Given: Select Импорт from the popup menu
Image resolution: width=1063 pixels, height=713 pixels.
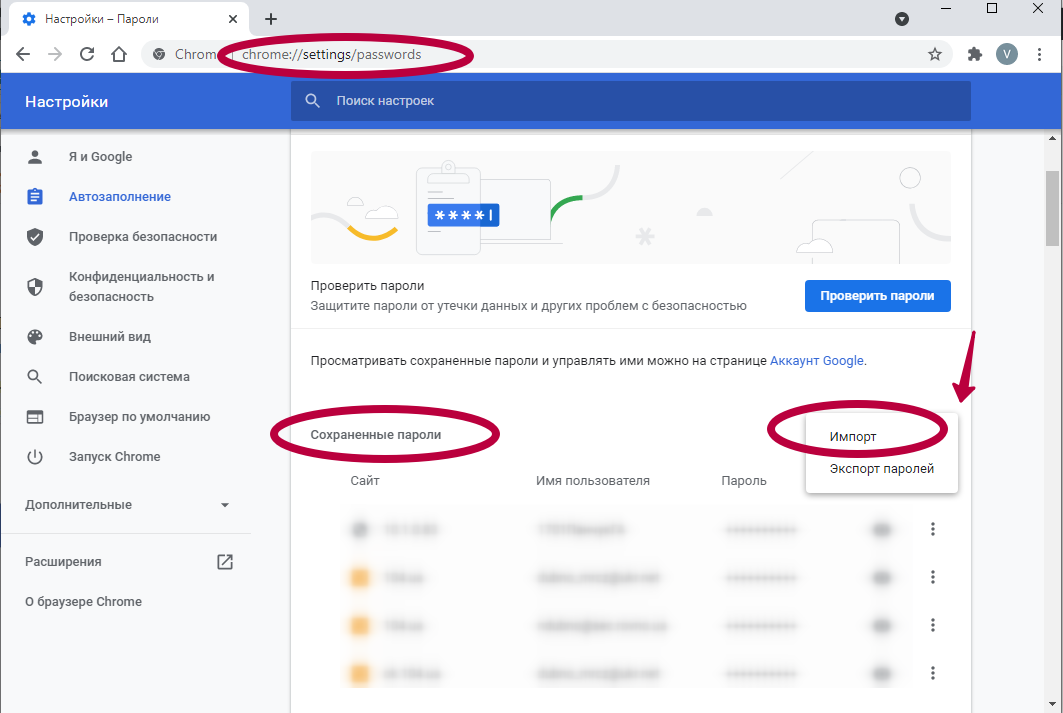Looking at the screenshot, I should (852, 437).
